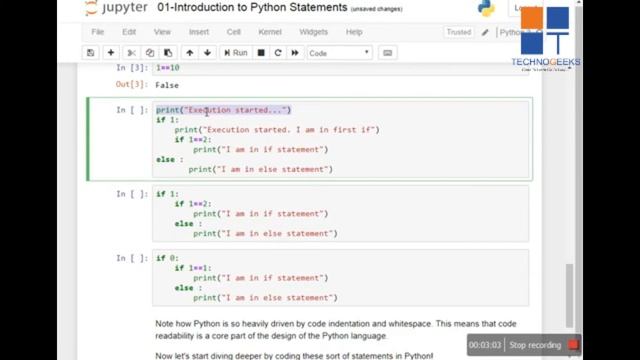Open the Help menu
The width and height of the screenshot is (640, 360).
[354, 32]
